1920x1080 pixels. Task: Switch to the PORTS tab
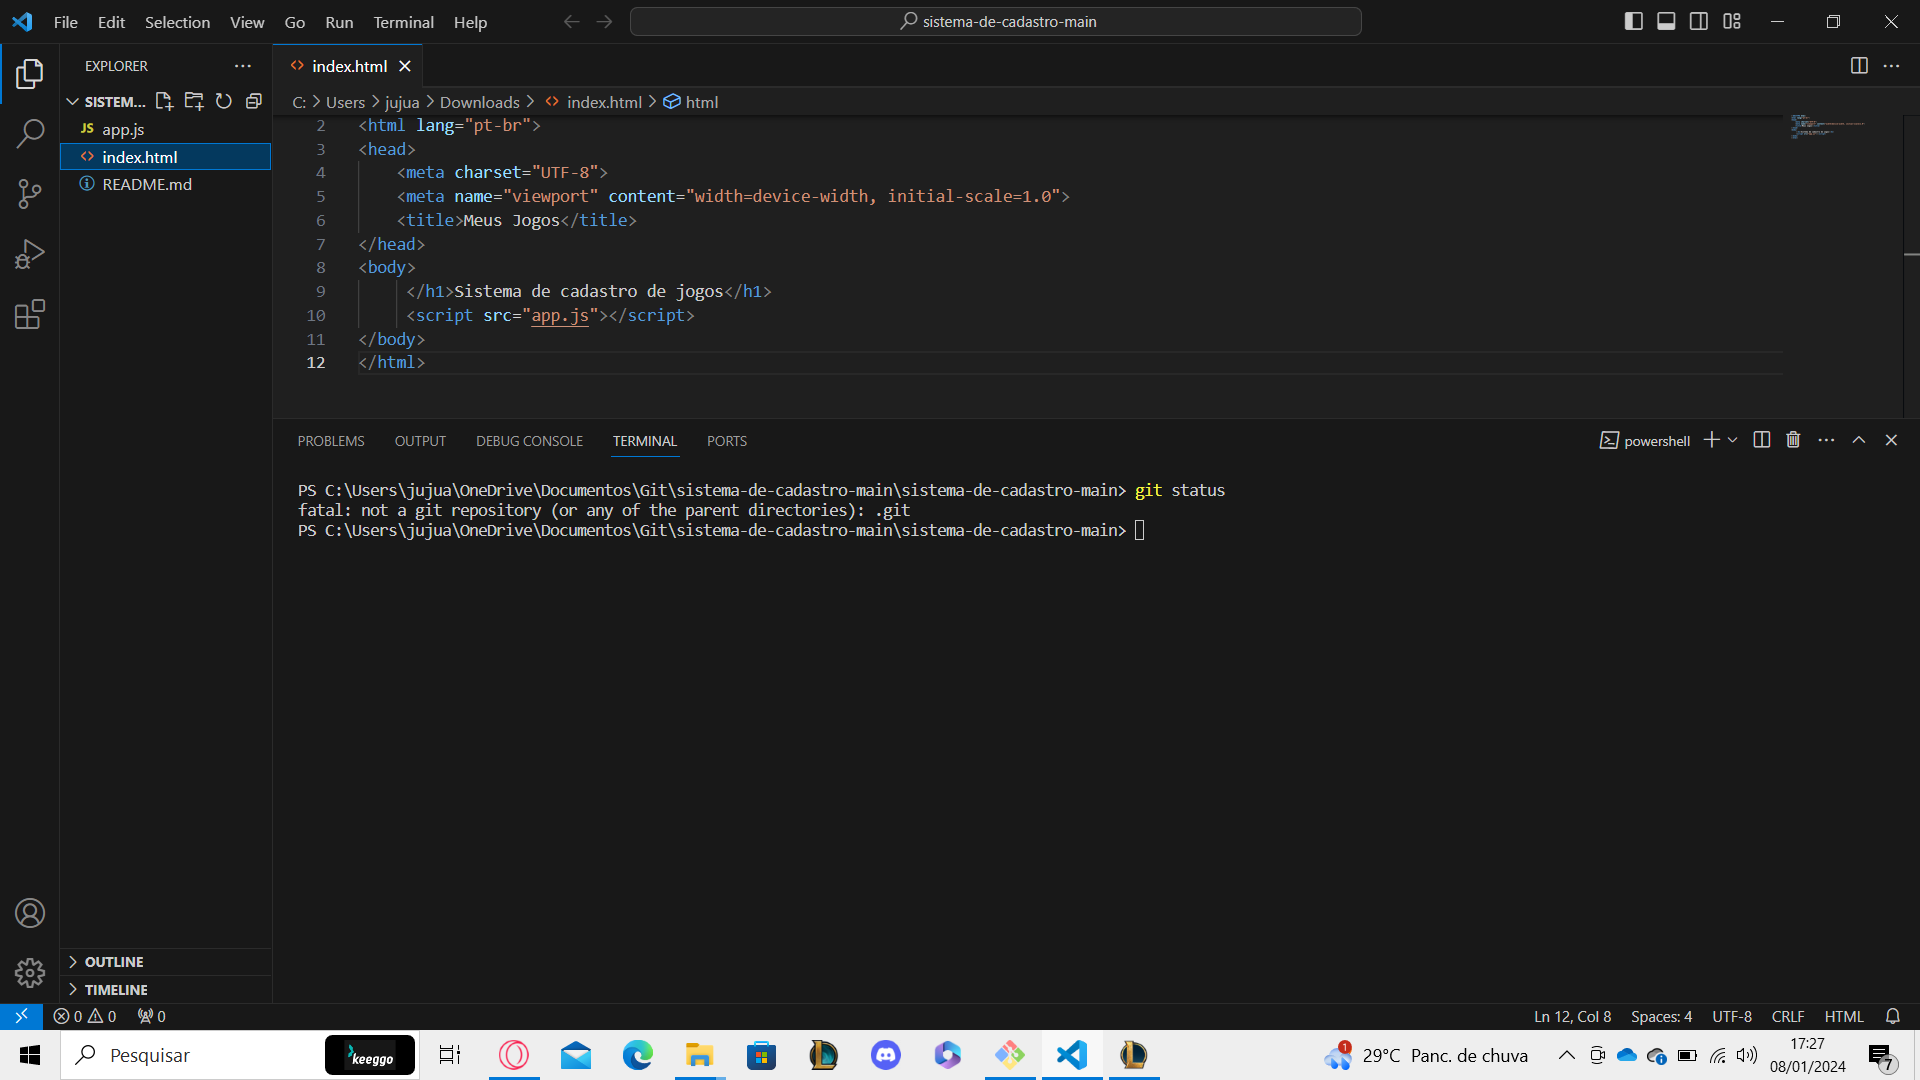click(727, 441)
